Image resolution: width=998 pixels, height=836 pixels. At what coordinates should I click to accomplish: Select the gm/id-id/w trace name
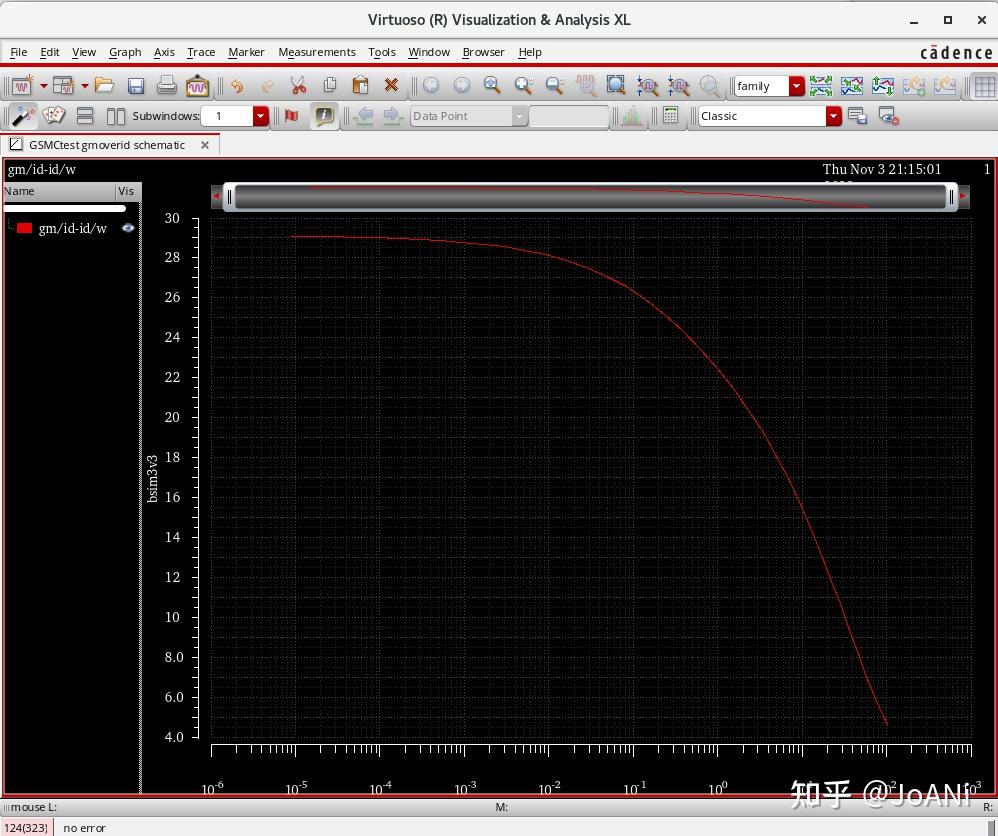coord(72,228)
